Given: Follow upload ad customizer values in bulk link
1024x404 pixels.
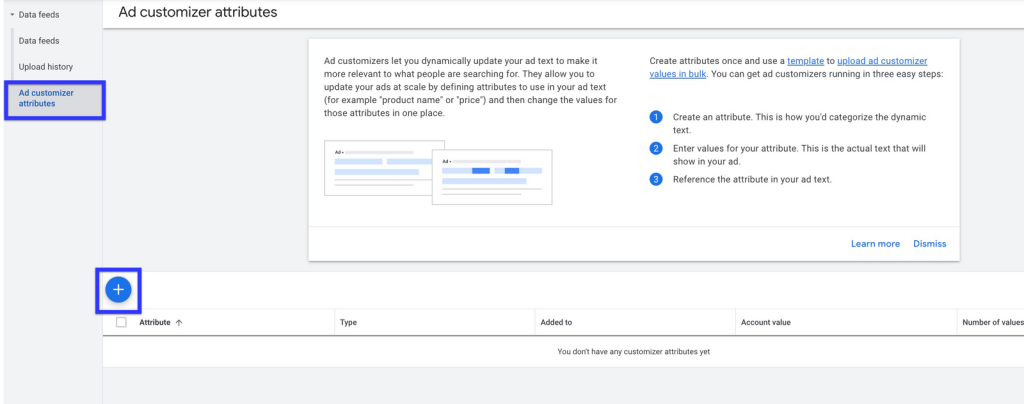Looking at the screenshot, I should tap(788, 67).
